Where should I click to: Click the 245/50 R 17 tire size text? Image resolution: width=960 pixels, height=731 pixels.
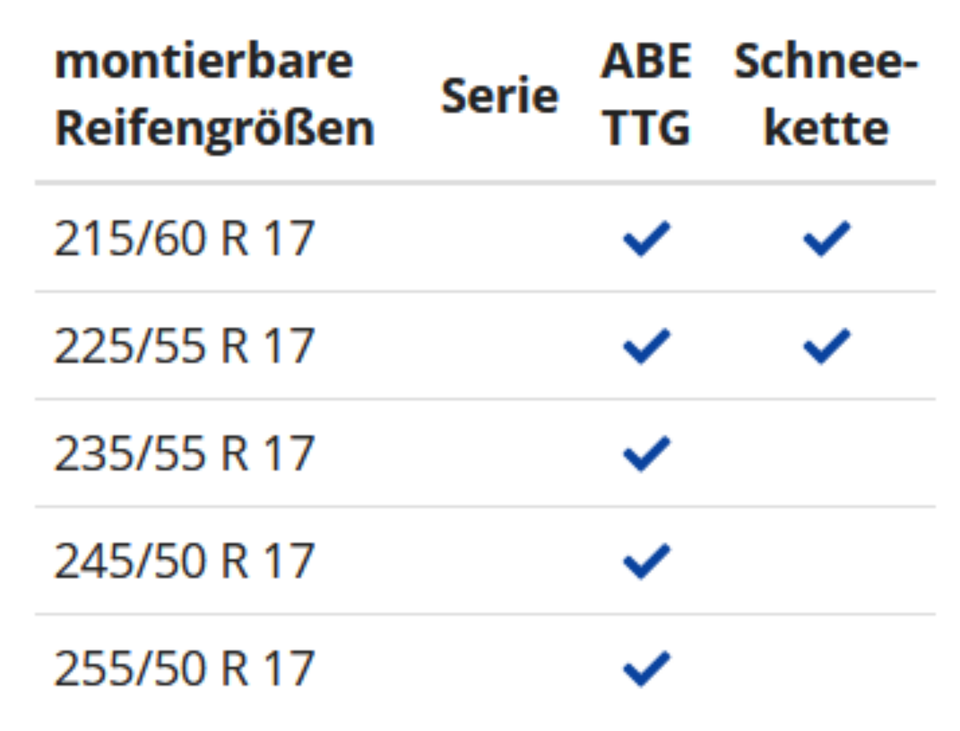184,561
